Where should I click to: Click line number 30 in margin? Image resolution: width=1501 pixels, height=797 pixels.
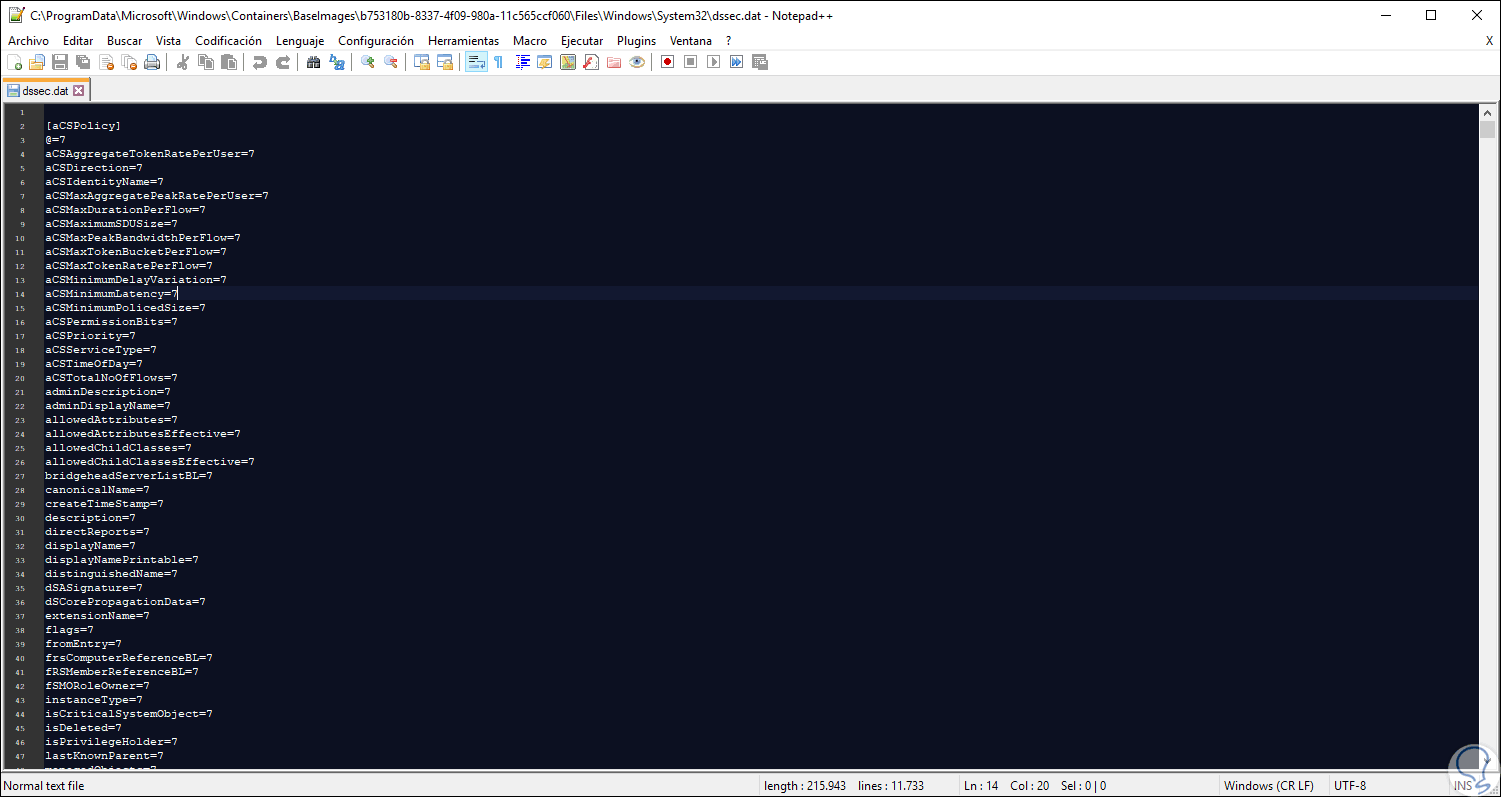(x=20, y=518)
